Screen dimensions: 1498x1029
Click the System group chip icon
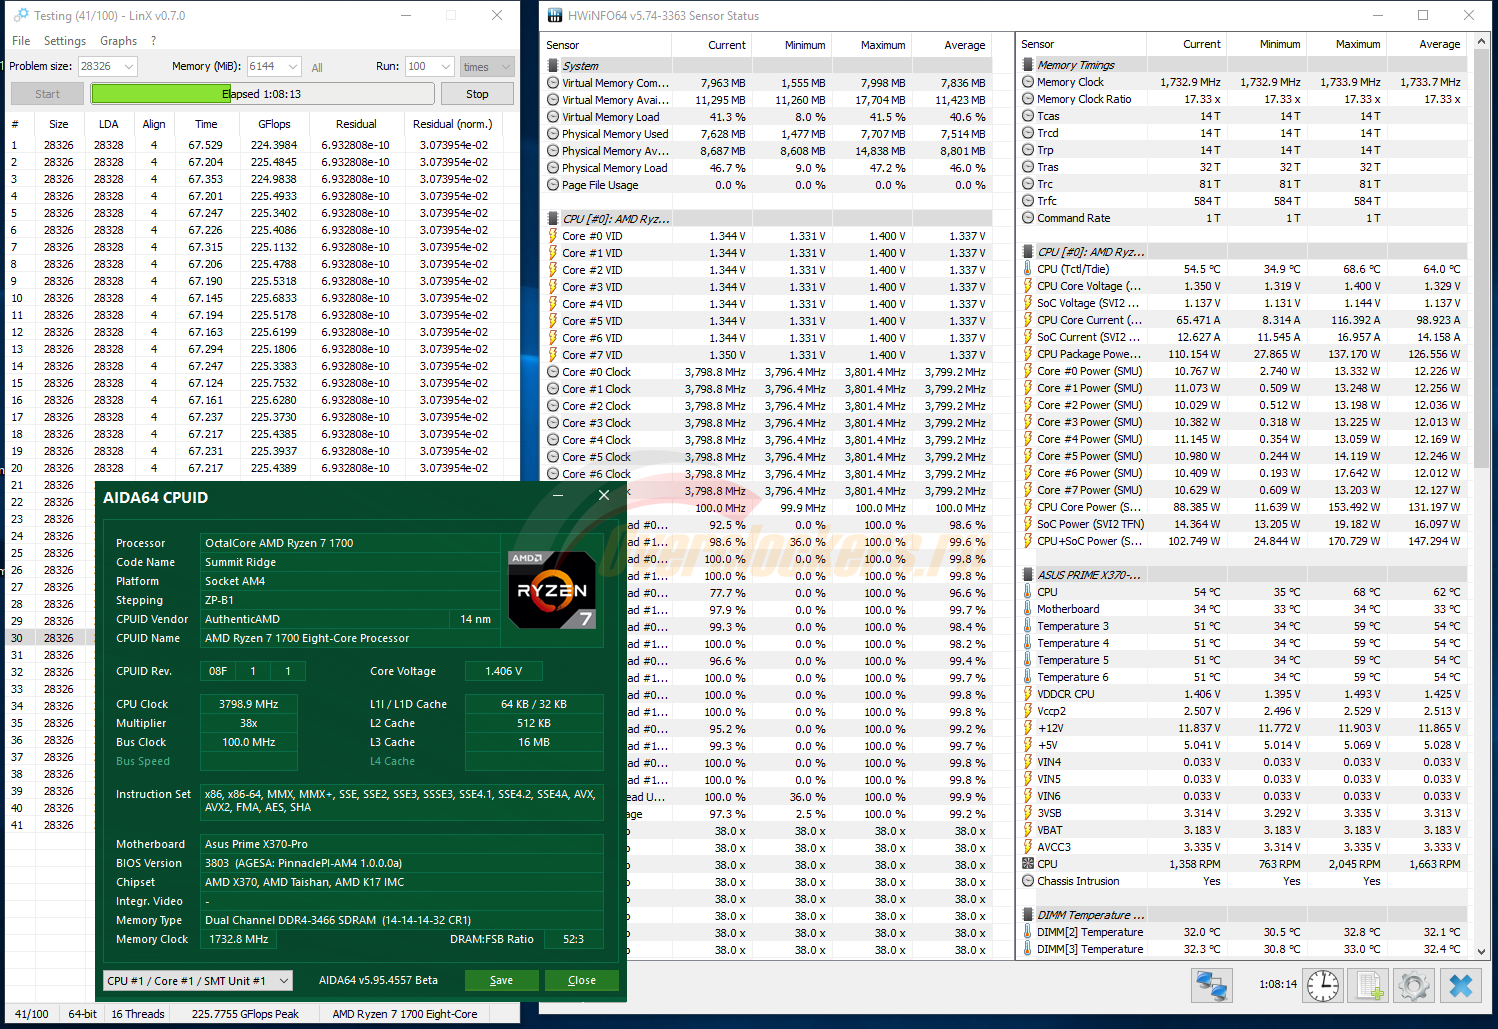553,66
